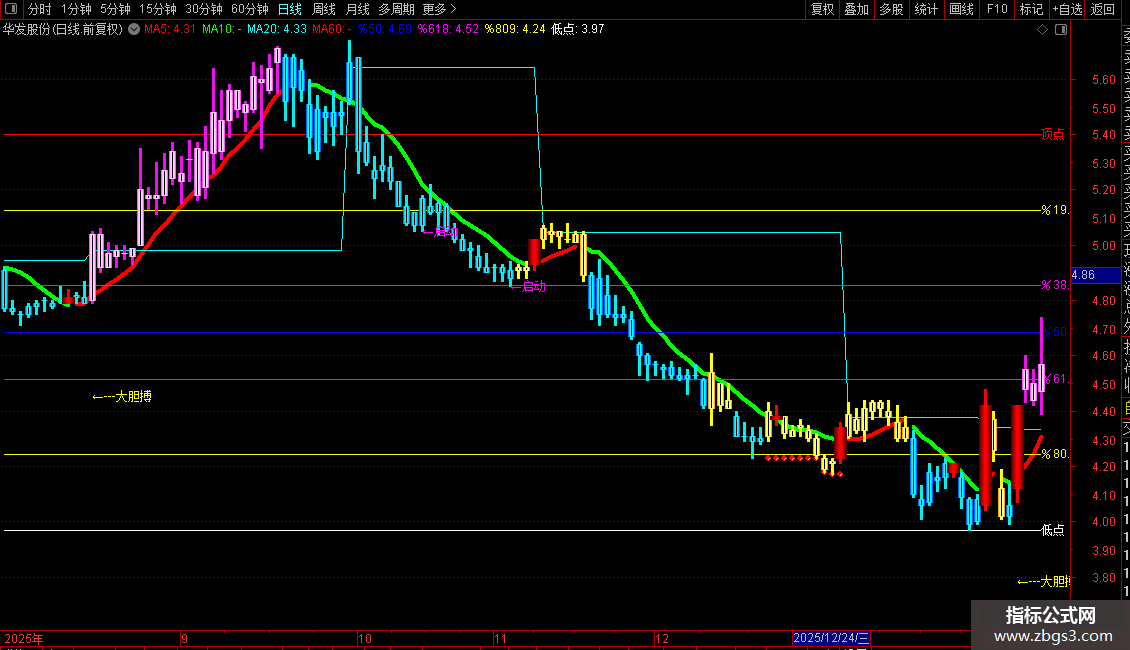Click the %80. retracement line label
Image resolution: width=1130 pixels, height=650 pixels.
point(1055,453)
